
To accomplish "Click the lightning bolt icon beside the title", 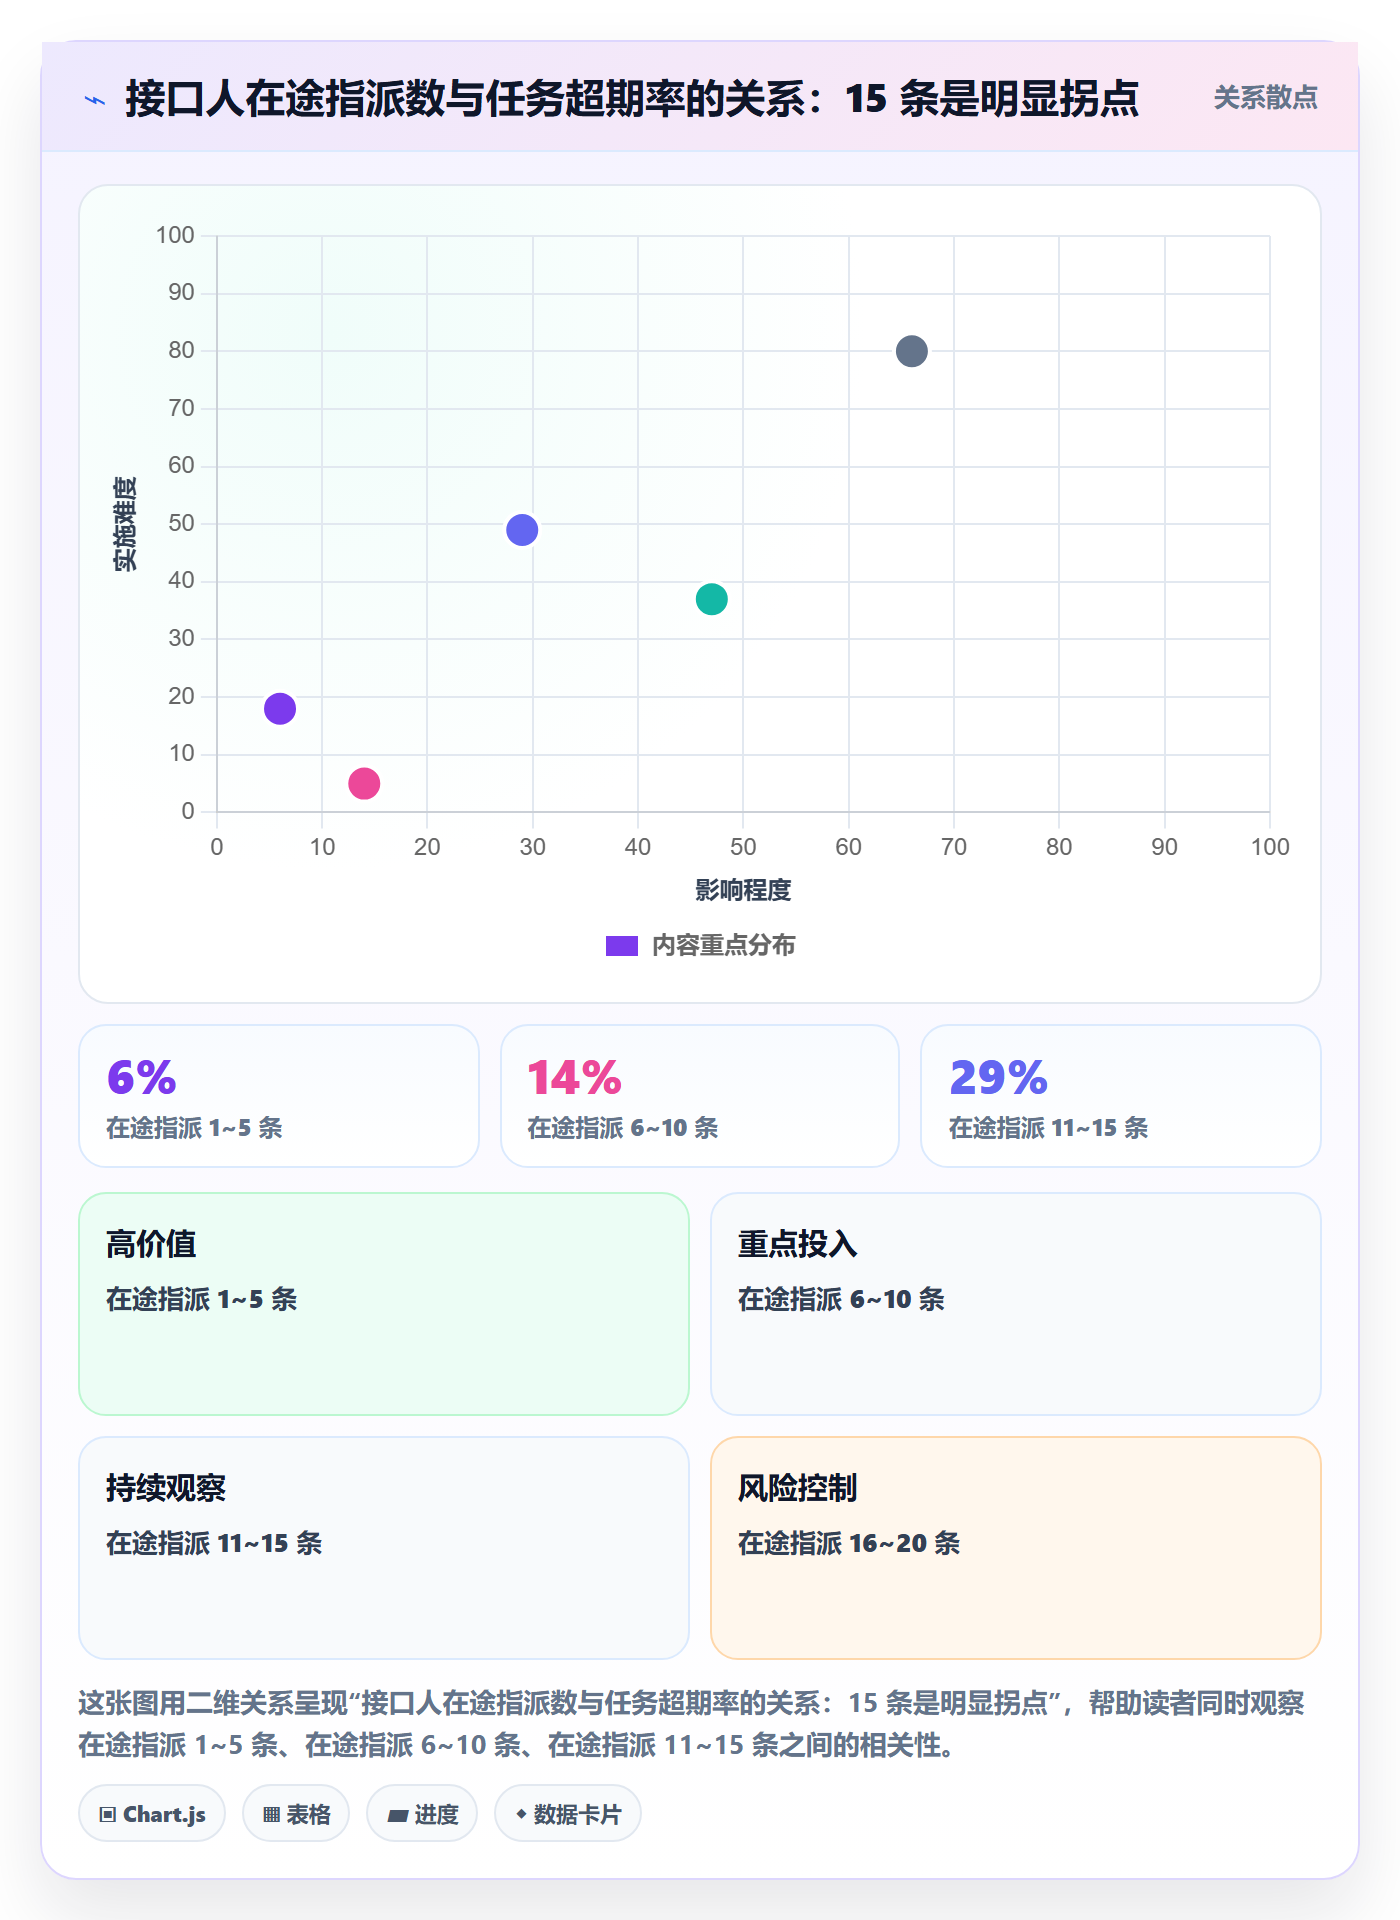I will point(95,100).
